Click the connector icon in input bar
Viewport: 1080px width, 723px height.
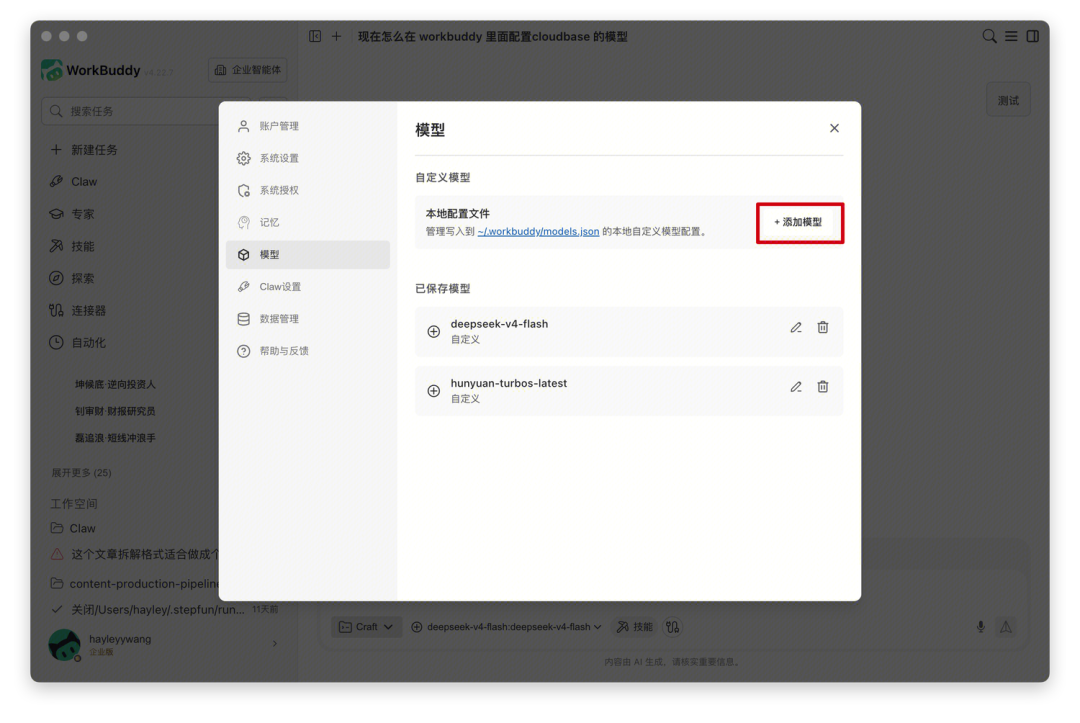click(x=673, y=627)
